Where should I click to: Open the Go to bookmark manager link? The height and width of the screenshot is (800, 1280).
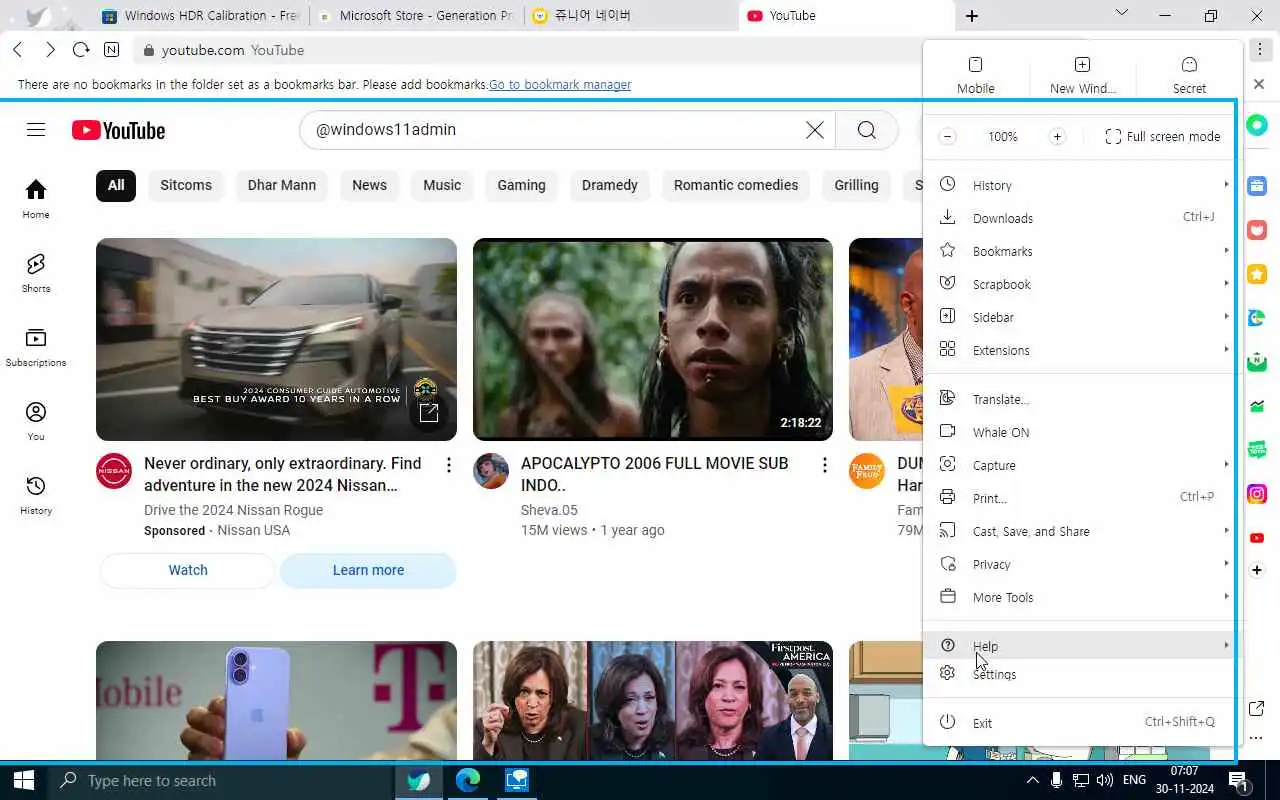click(560, 85)
